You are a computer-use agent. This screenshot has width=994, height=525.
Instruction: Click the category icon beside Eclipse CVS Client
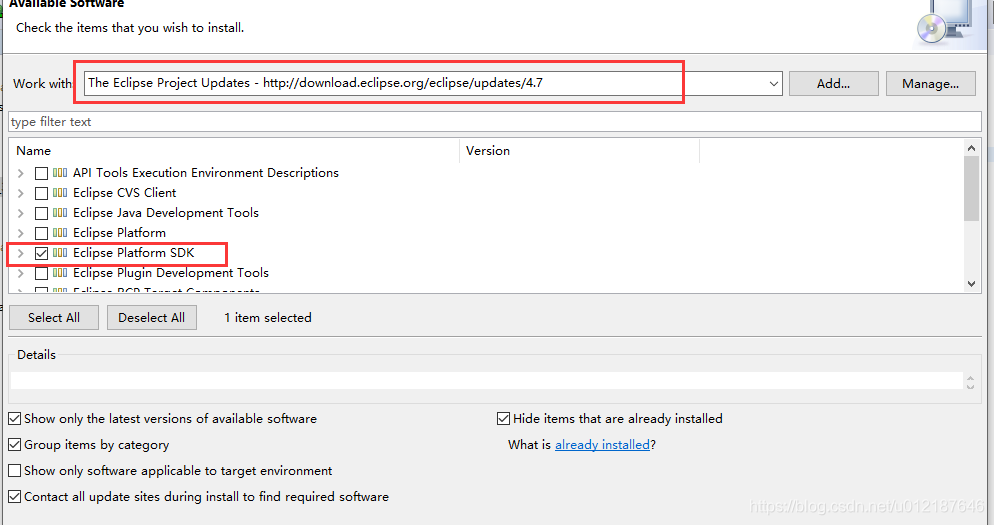click(60, 193)
